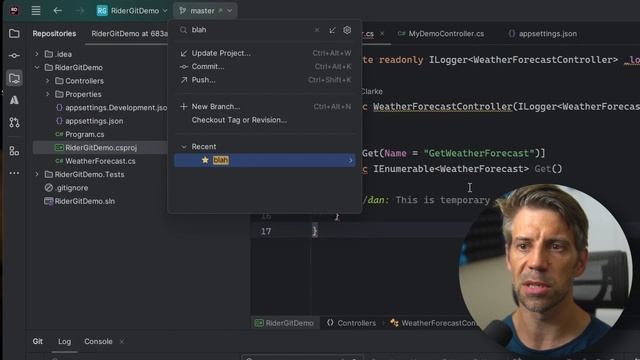Switch to appsettings.json editor tab
The image size is (640, 360).
click(542, 34)
